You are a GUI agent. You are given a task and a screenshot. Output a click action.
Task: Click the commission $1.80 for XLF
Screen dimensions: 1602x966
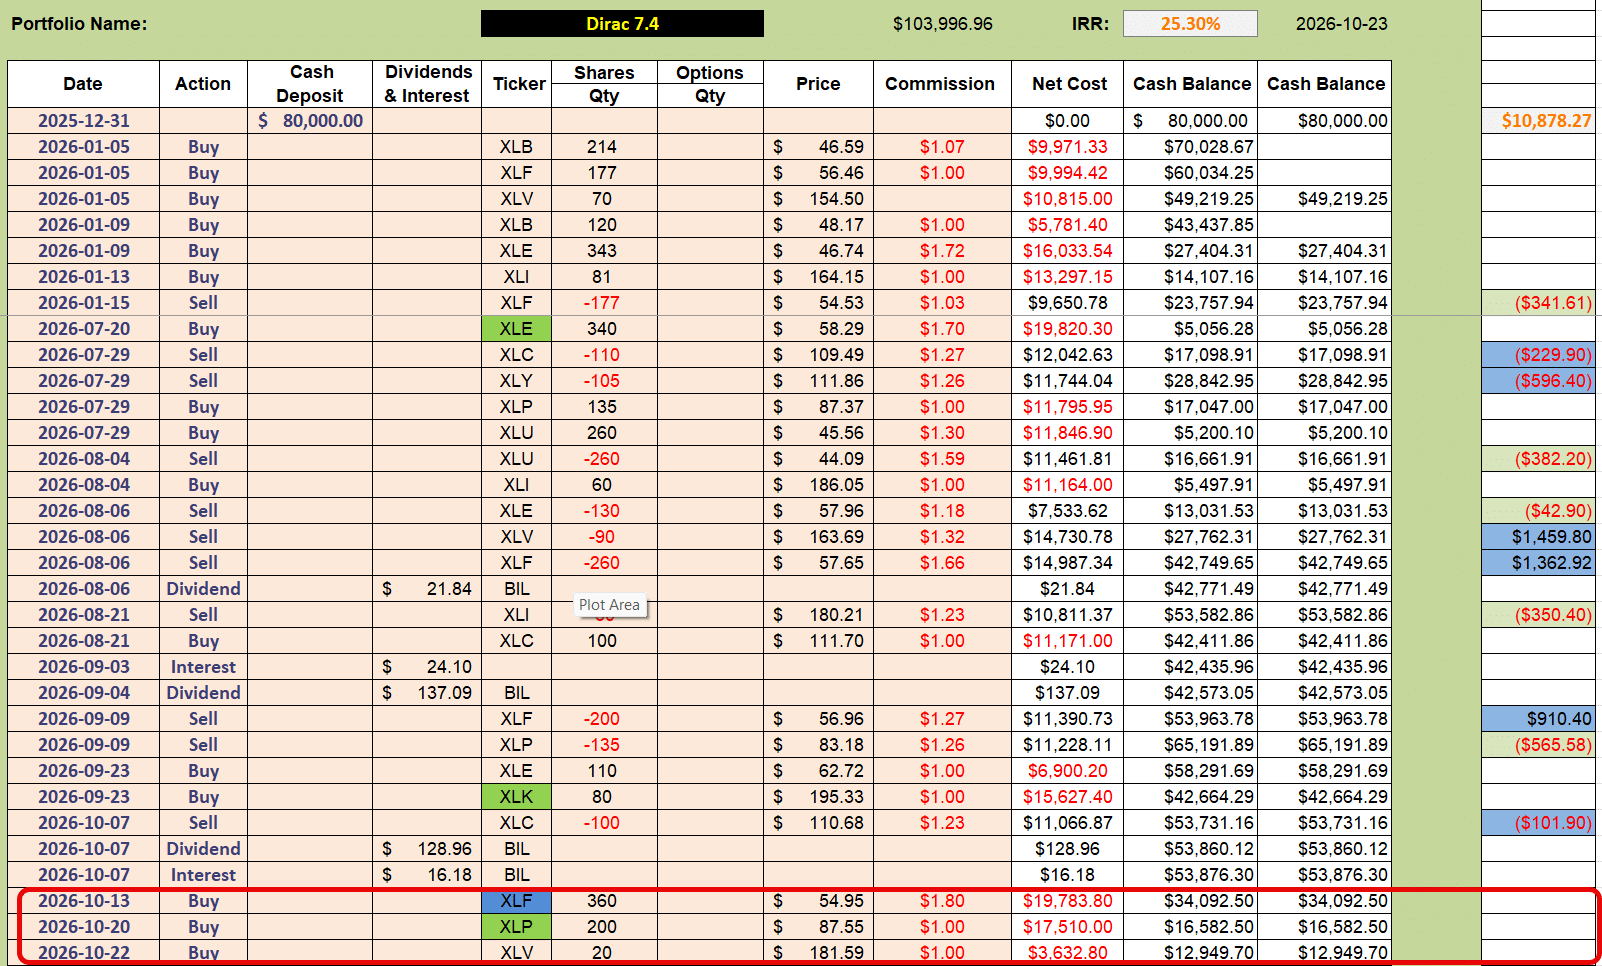(942, 901)
